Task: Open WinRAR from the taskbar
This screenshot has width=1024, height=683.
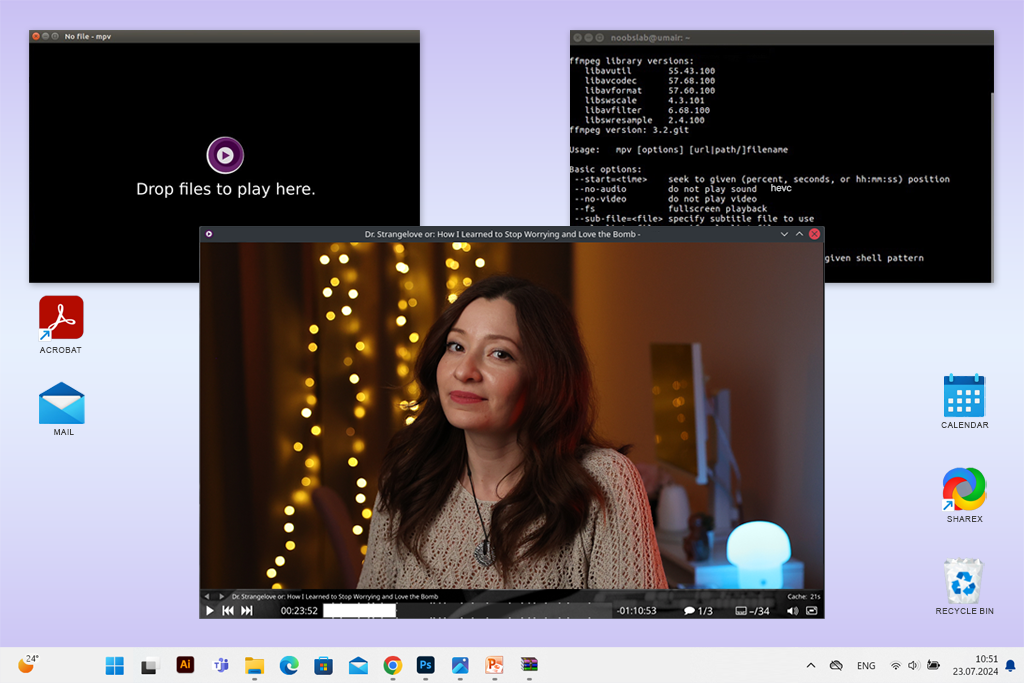Action: pyautogui.click(x=529, y=665)
